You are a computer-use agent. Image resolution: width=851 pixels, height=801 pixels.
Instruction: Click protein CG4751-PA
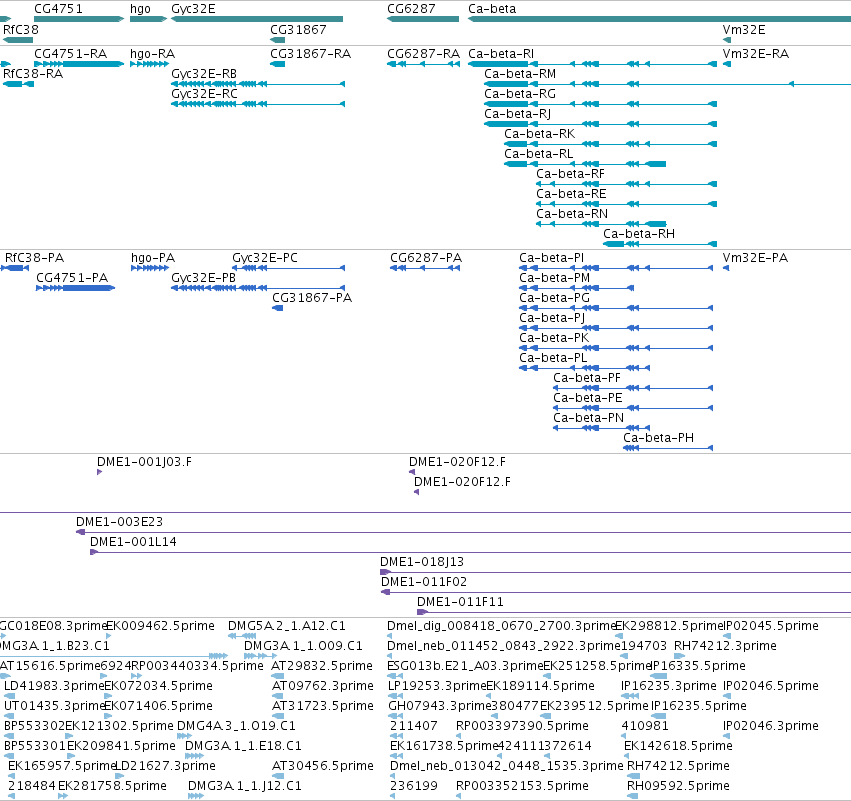(x=72, y=278)
